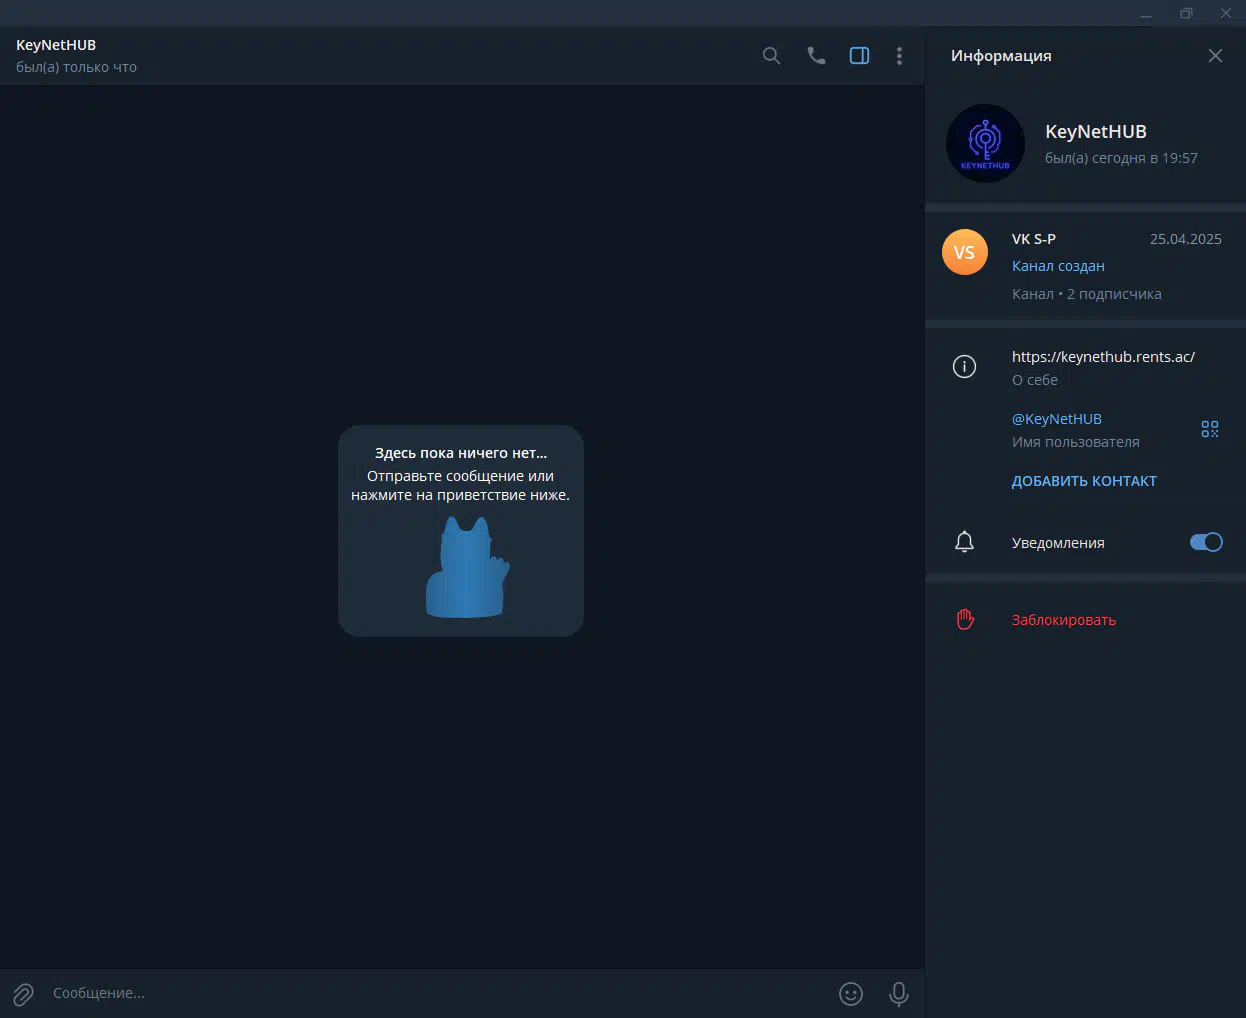This screenshot has width=1246, height=1018.
Task: Click the 'Уведомления' label
Action: pos(1058,543)
